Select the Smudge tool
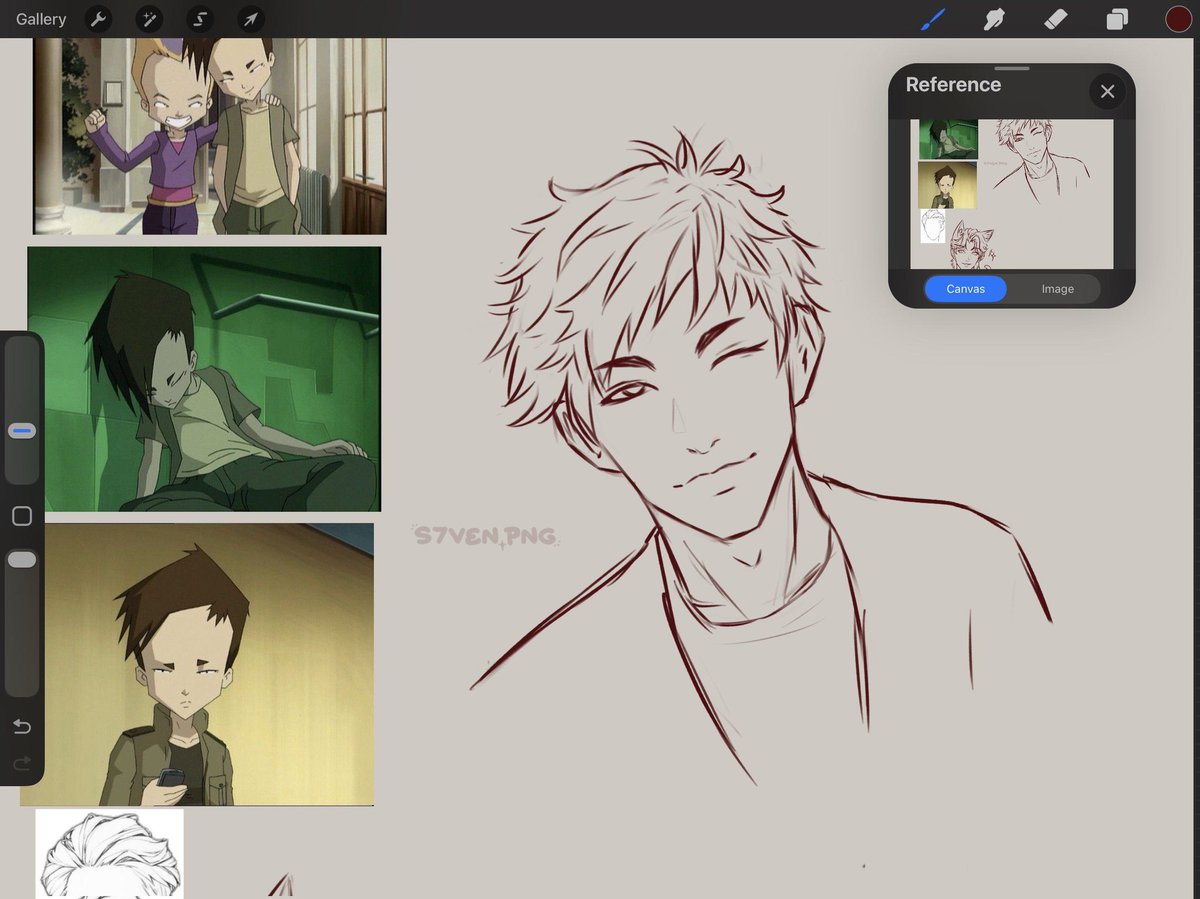This screenshot has height=899, width=1200. point(994,19)
